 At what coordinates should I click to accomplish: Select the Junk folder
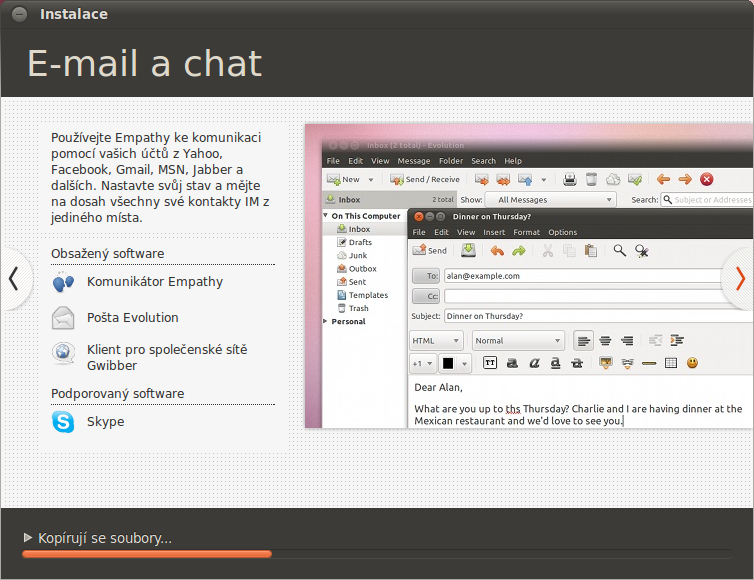(352, 255)
